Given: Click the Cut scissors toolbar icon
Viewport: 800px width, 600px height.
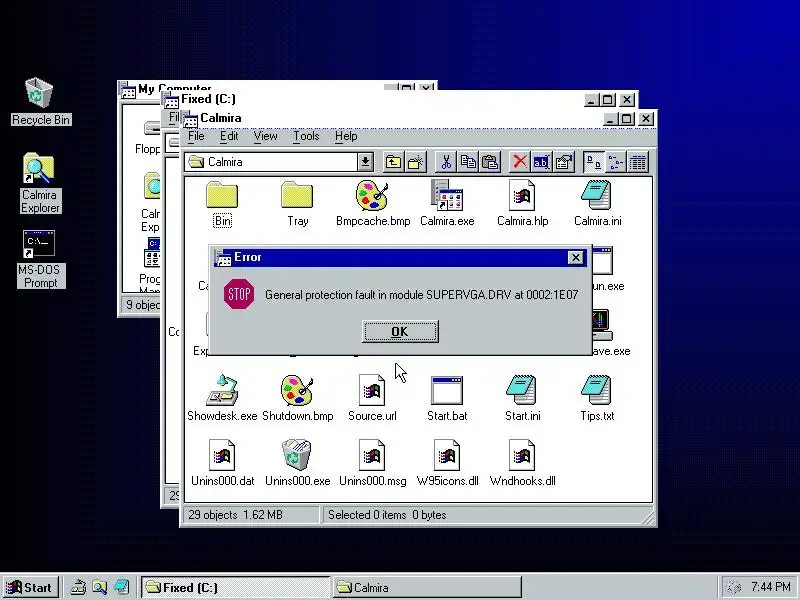Looking at the screenshot, I should pos(446,162).
